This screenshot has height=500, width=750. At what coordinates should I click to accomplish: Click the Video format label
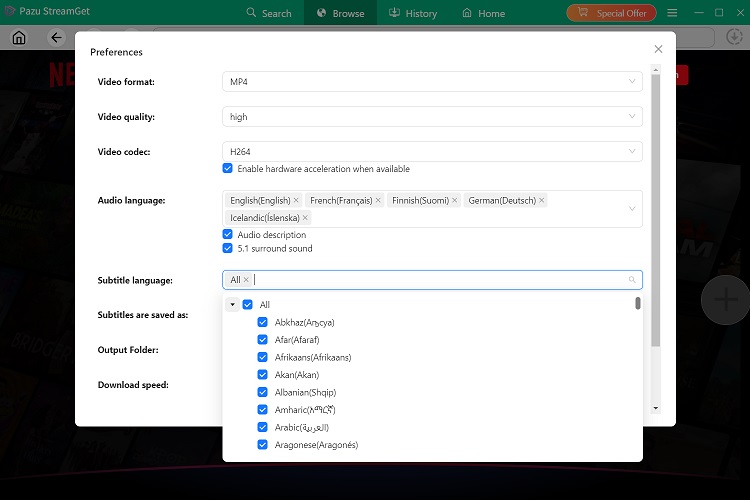pyautogui.click(x=126, y=82)
